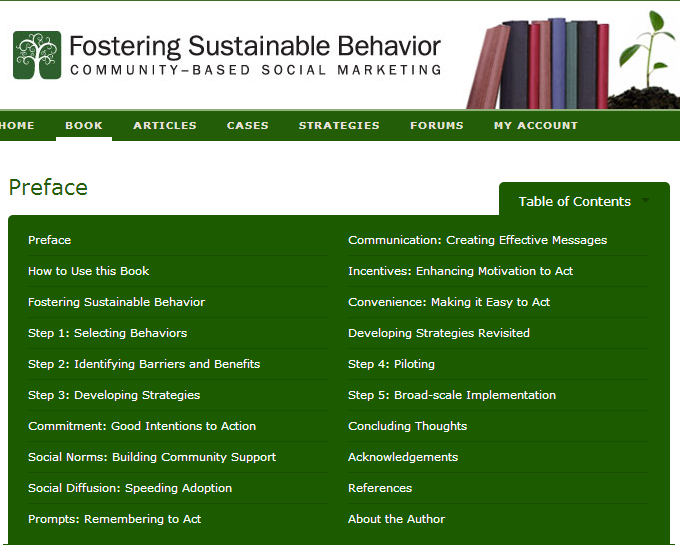Open My Account from navigation bar
This screenshot has width=680, height=553.
[535, 126]
